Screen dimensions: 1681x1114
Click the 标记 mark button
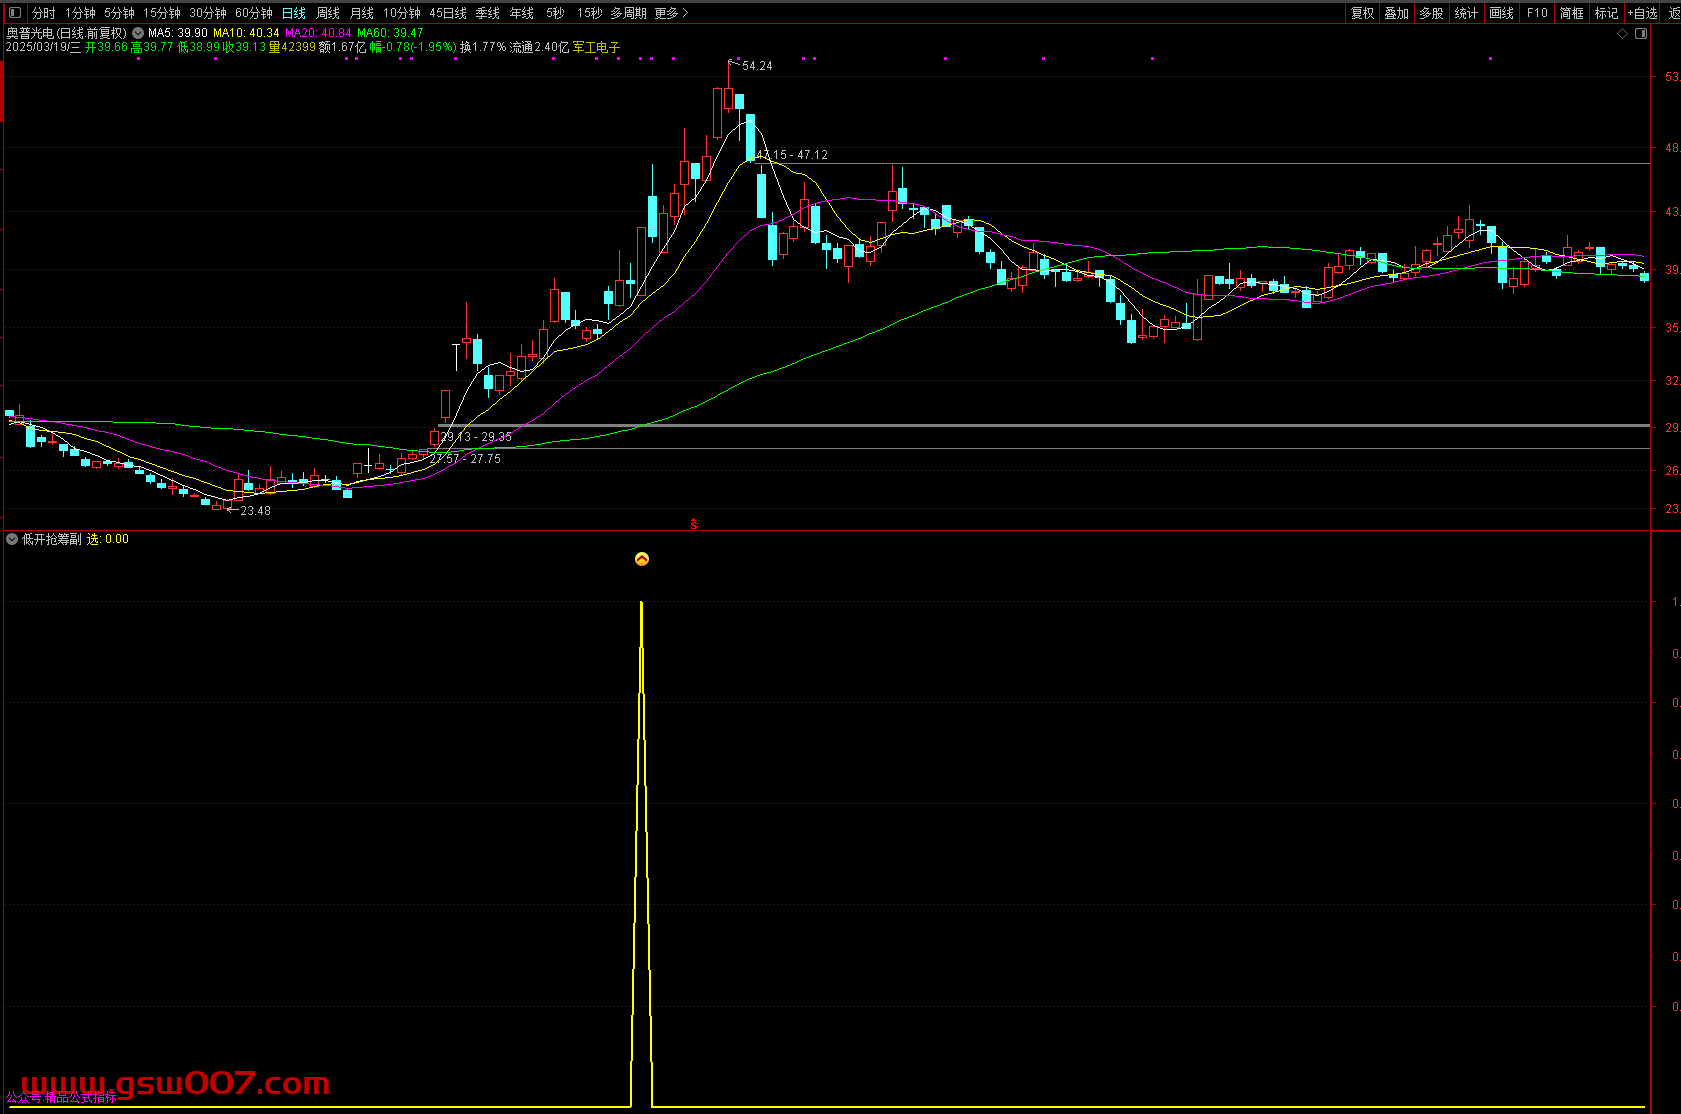coord(1607,13)
